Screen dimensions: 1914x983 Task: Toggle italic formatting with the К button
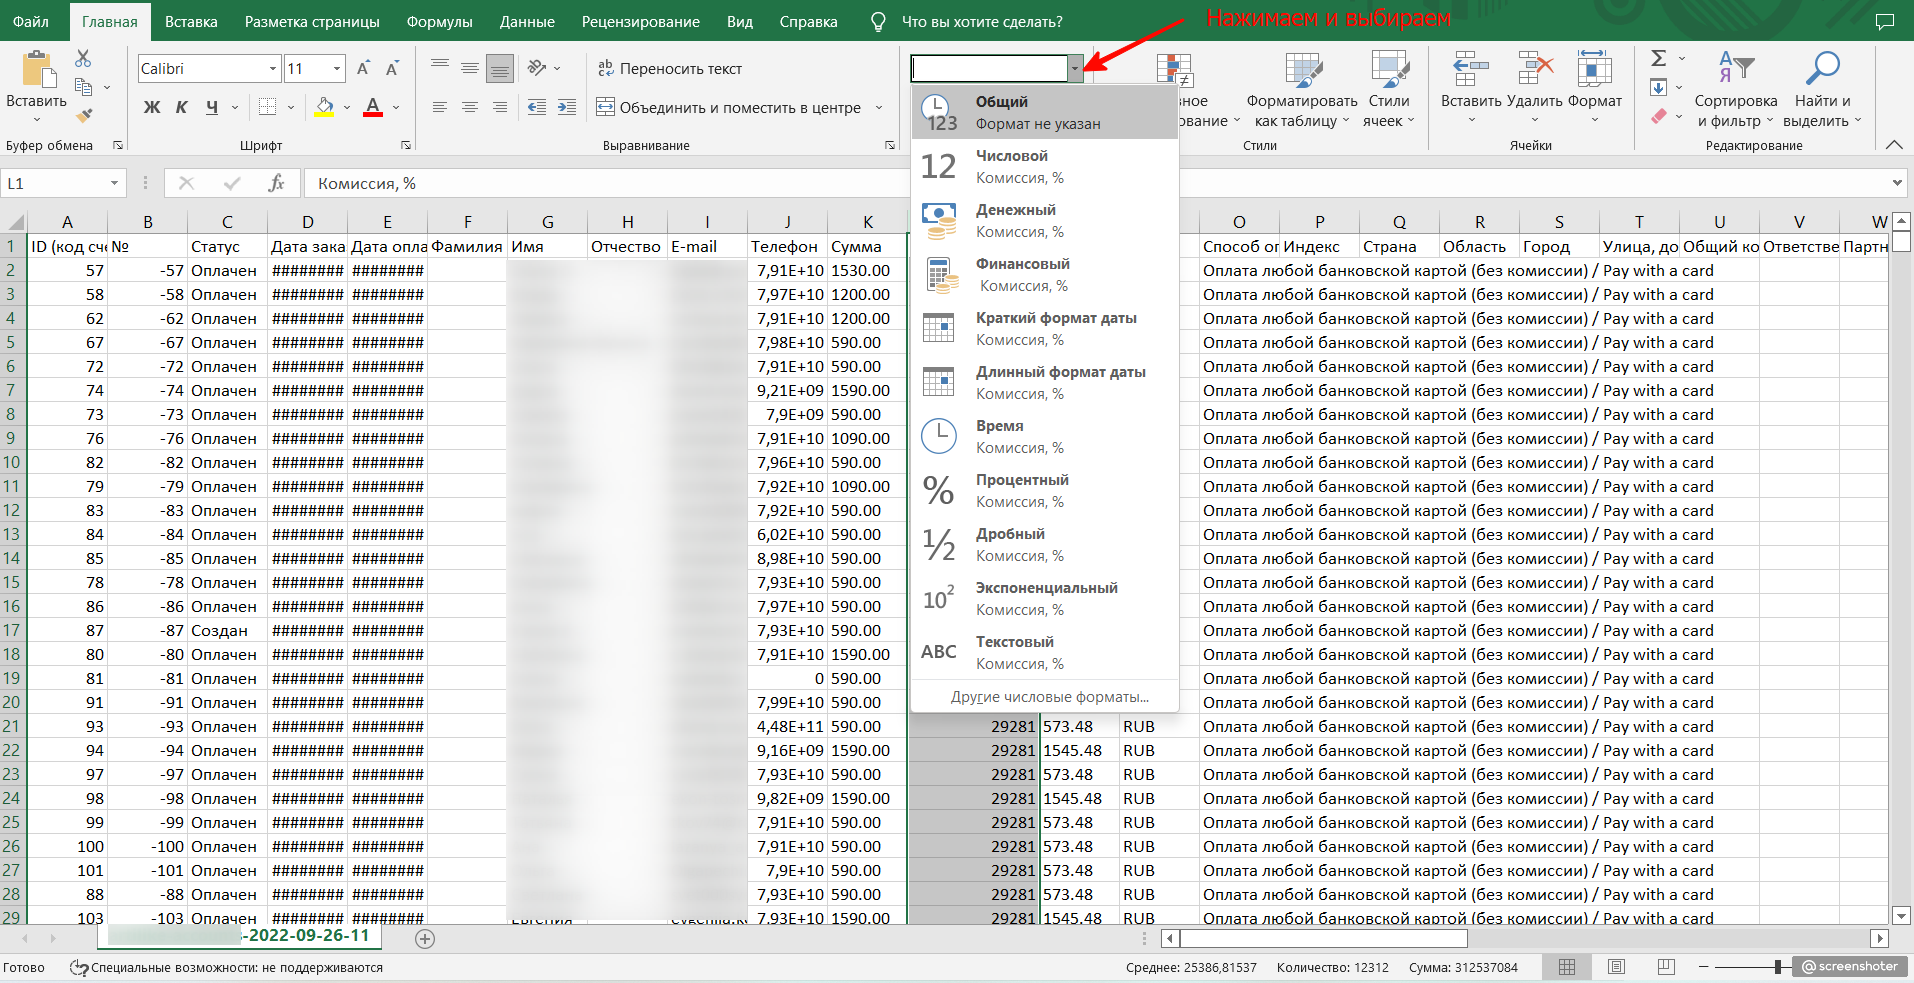tap(182, 107)
